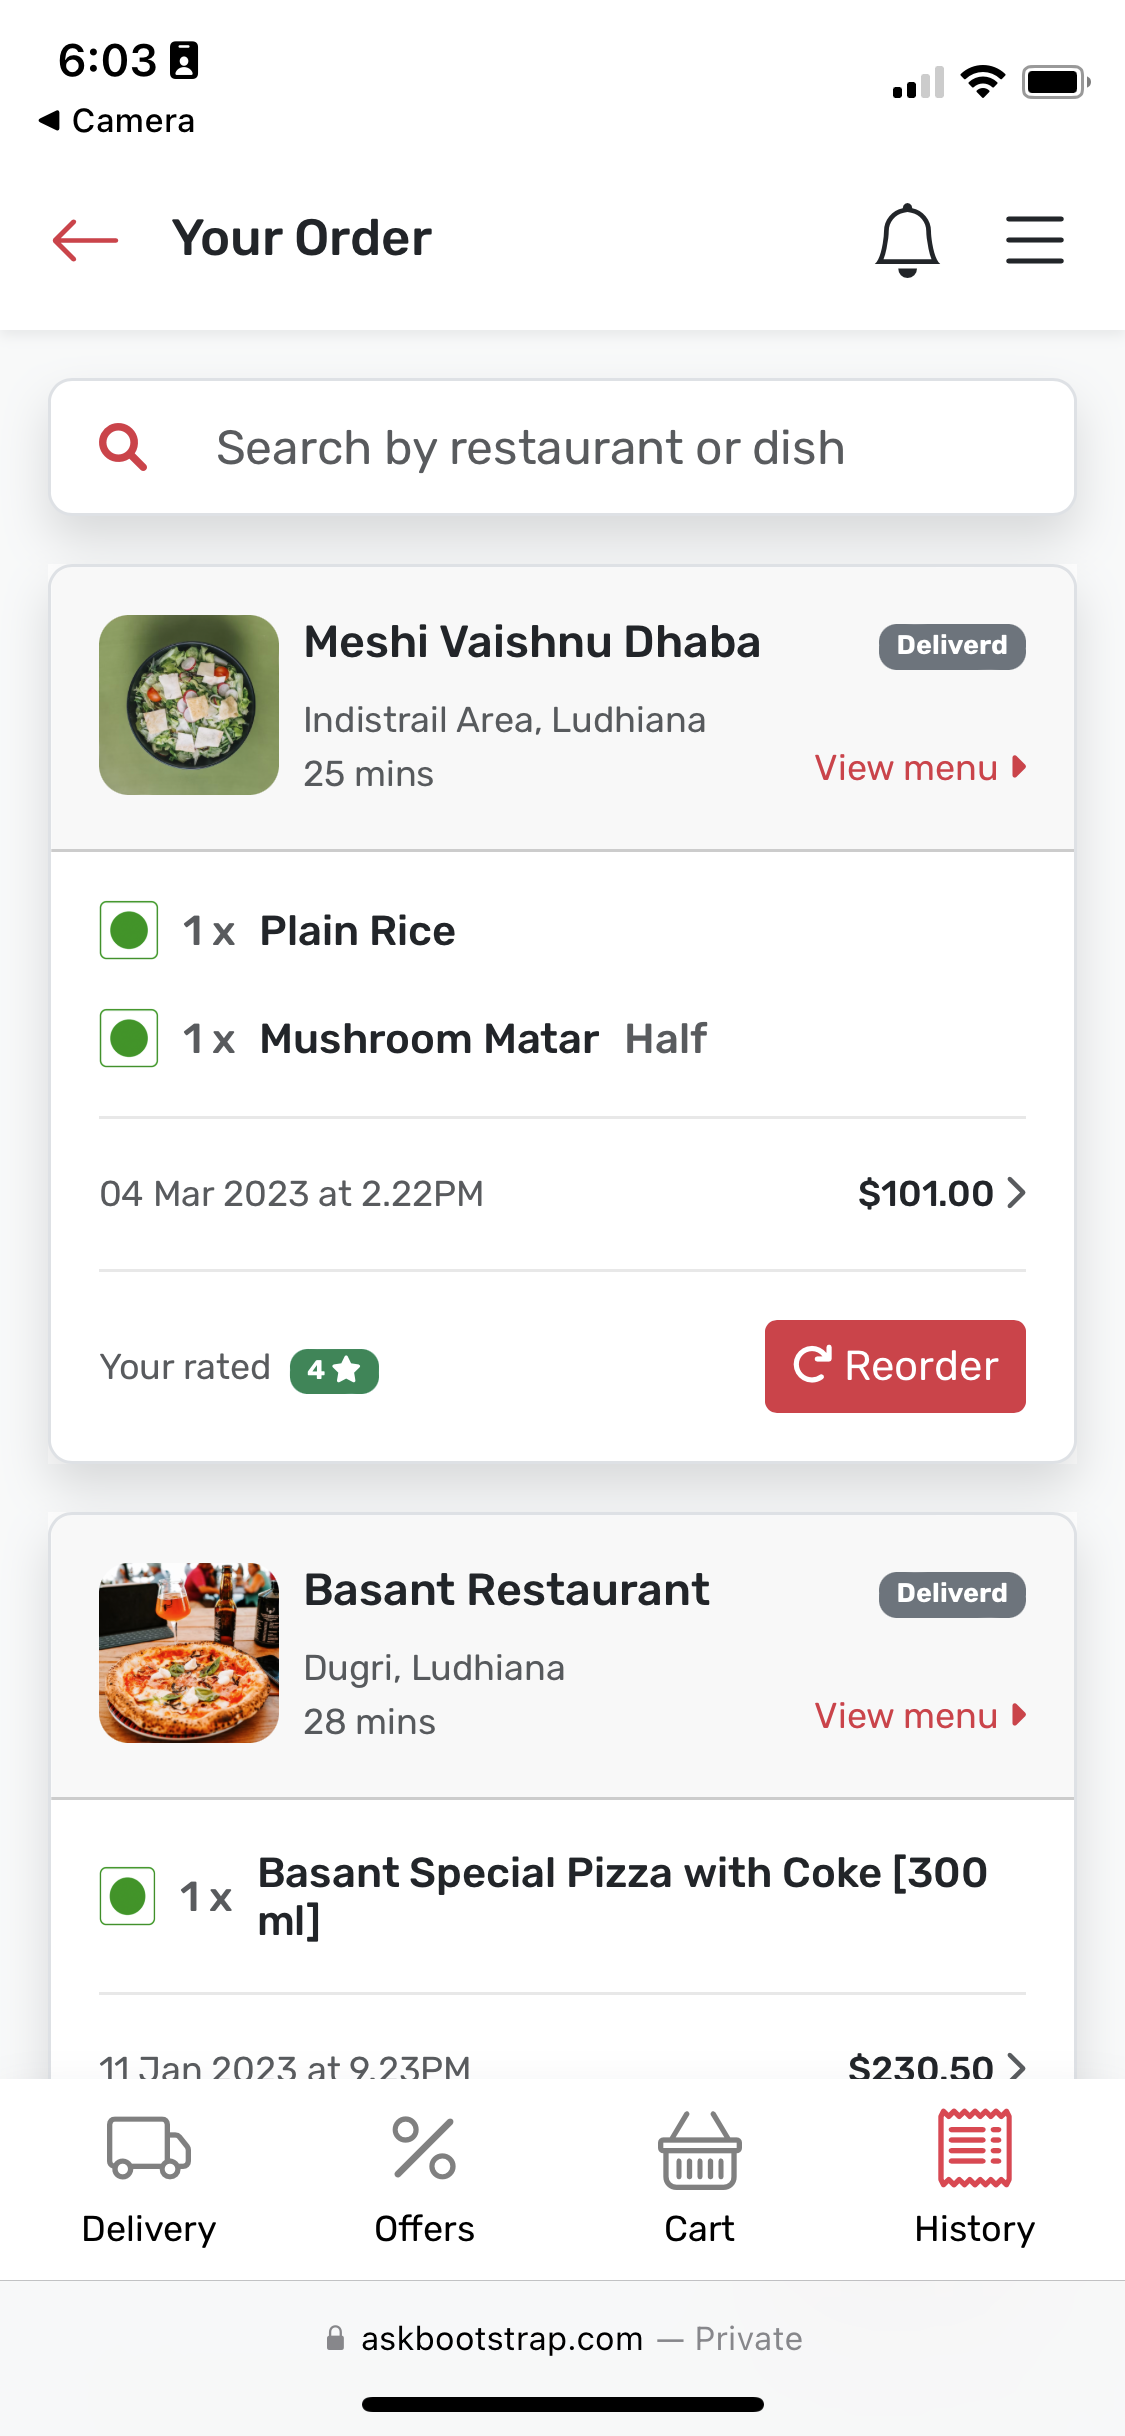Open the Basant Restaurant pizza thumbnail
The image size is (1125, 2436).
click(189, 1653)
